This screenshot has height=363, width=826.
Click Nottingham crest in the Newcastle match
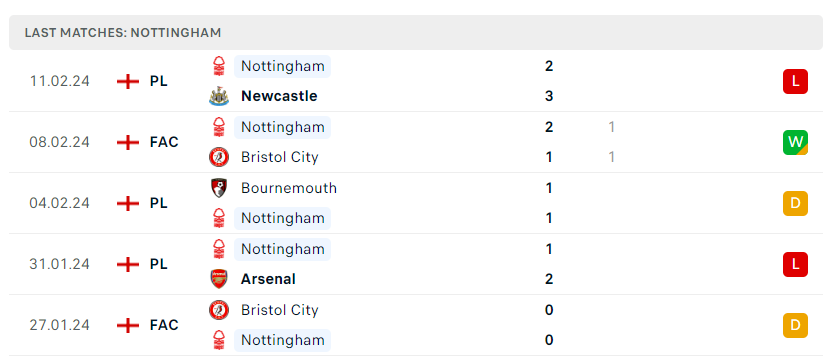(219, 66)
